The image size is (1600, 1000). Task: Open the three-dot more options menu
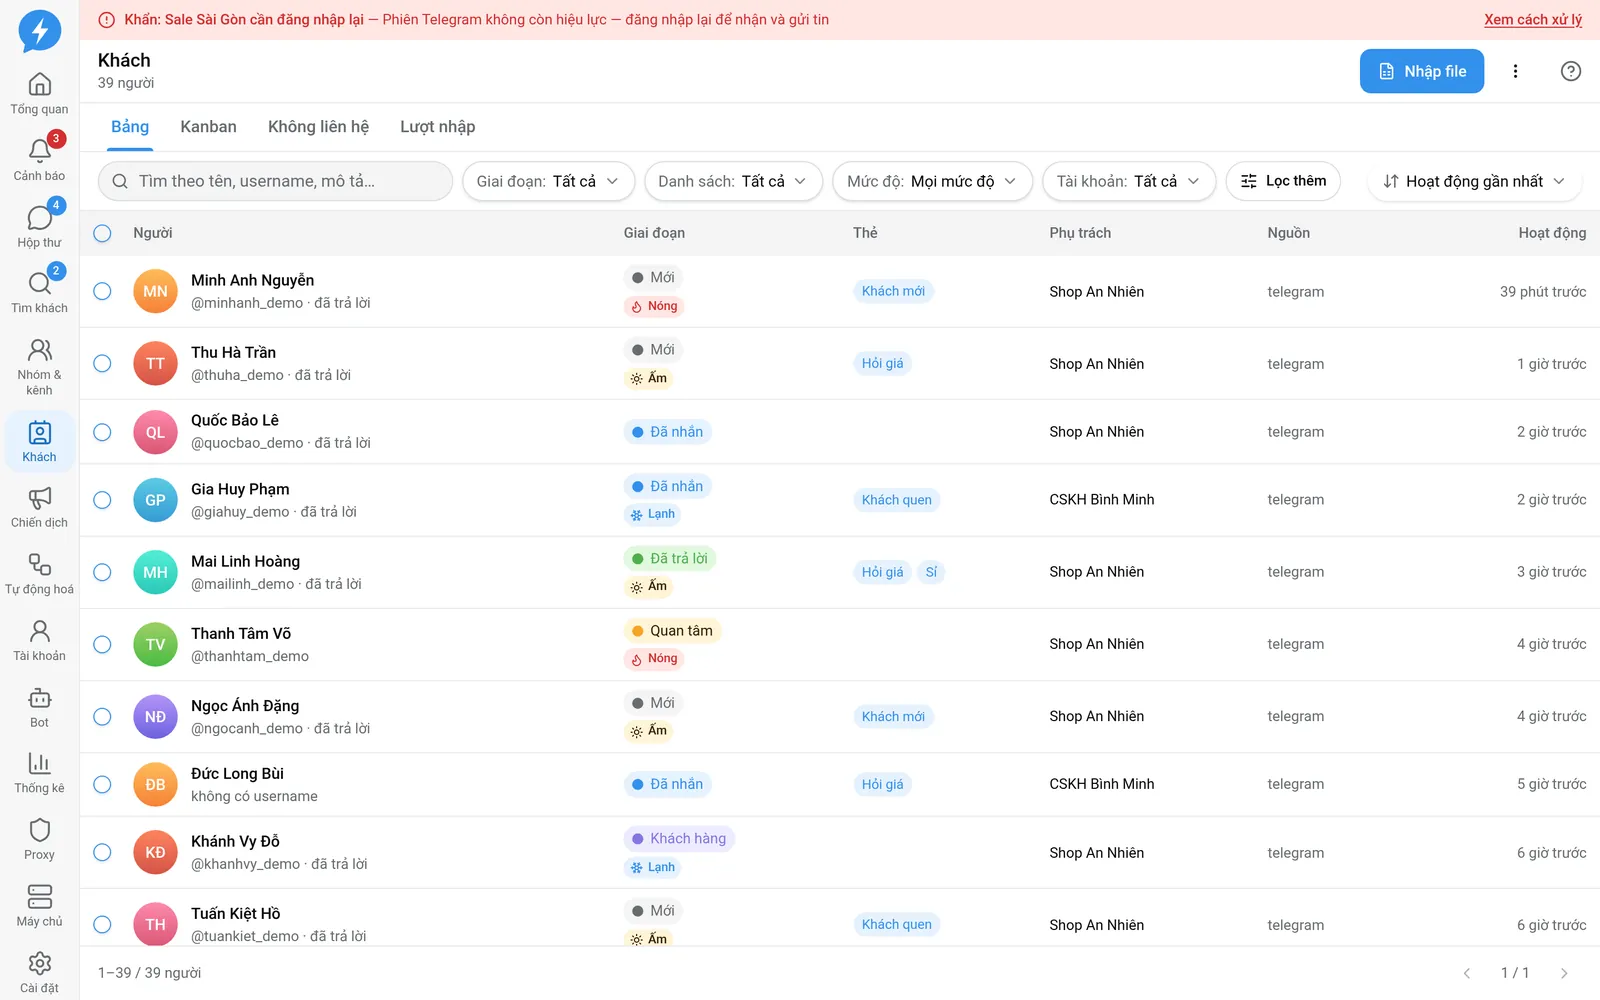pos(1515,71)
